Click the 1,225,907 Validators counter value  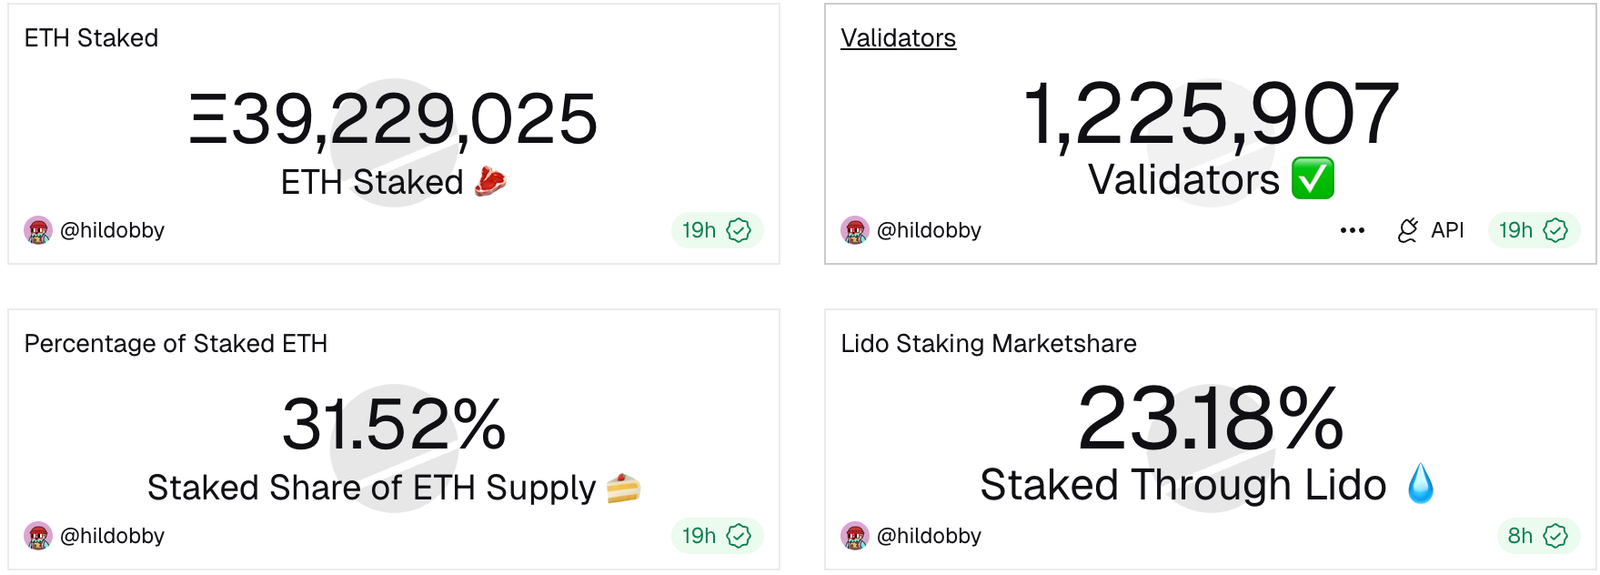click(1211, 114)
